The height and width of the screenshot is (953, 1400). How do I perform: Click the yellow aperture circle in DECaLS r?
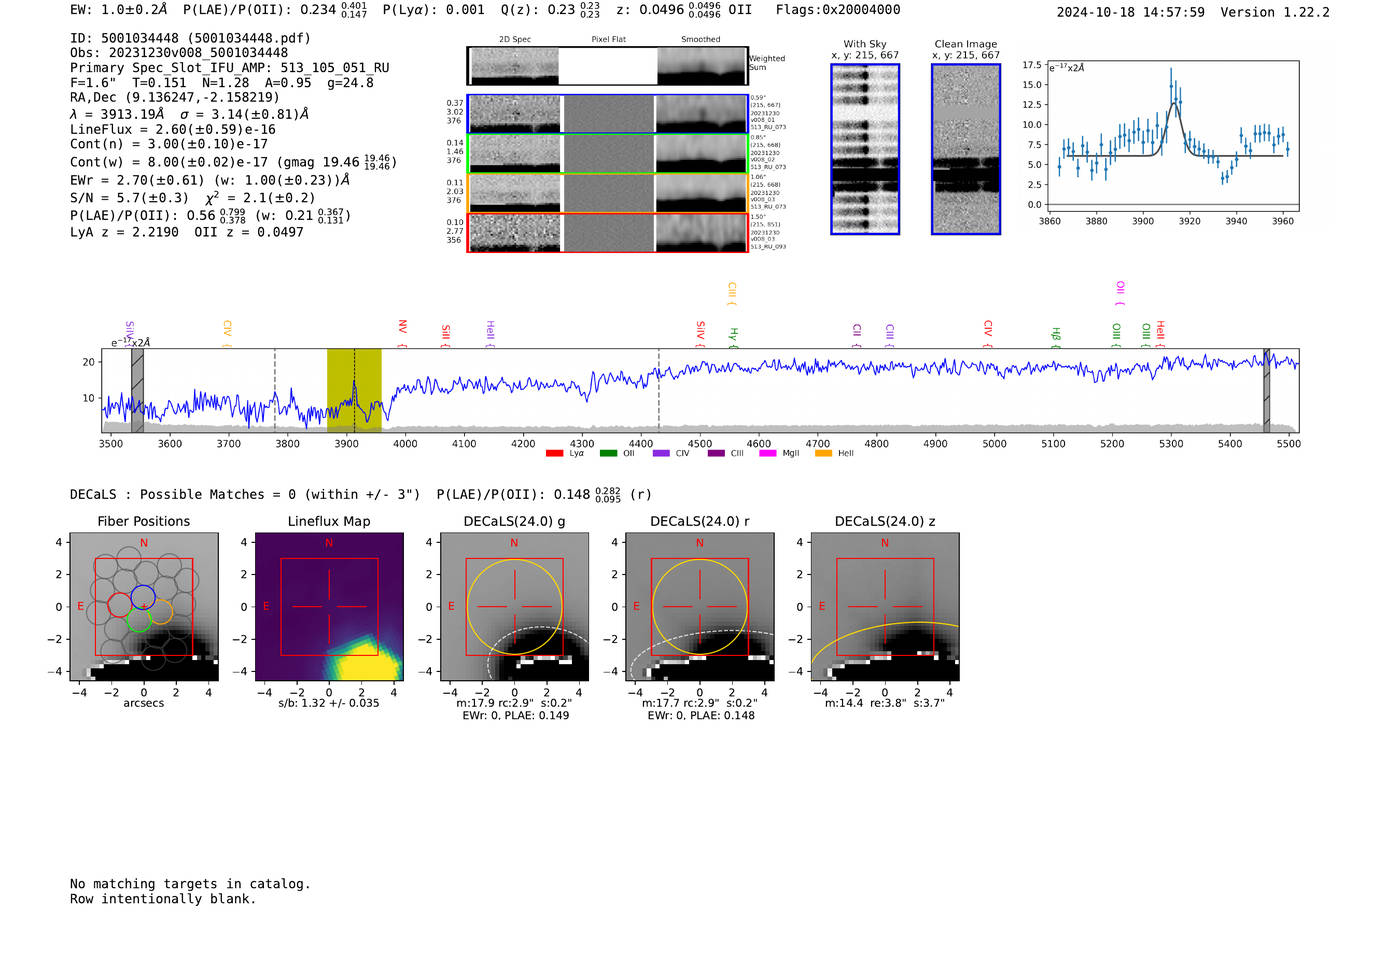coord(699,607)
